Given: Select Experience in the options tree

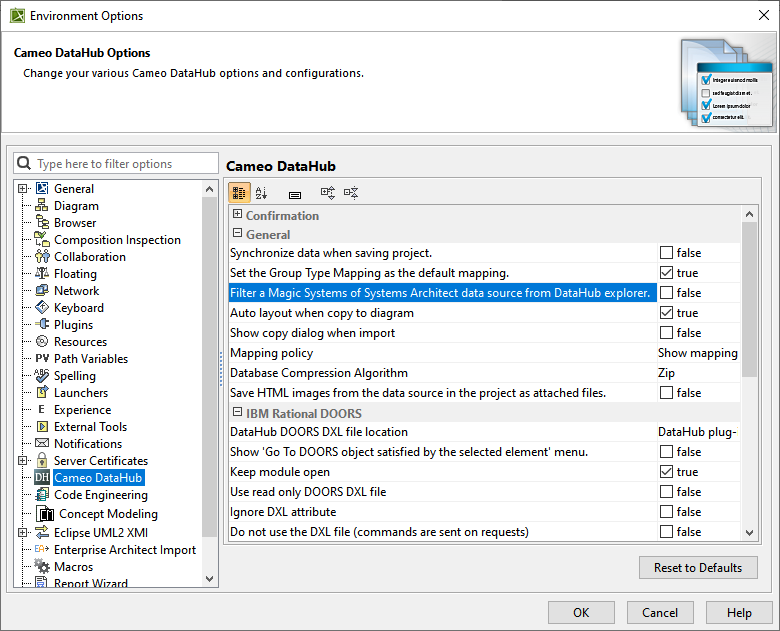Looking at the screenshot, I should coord(83,410).
